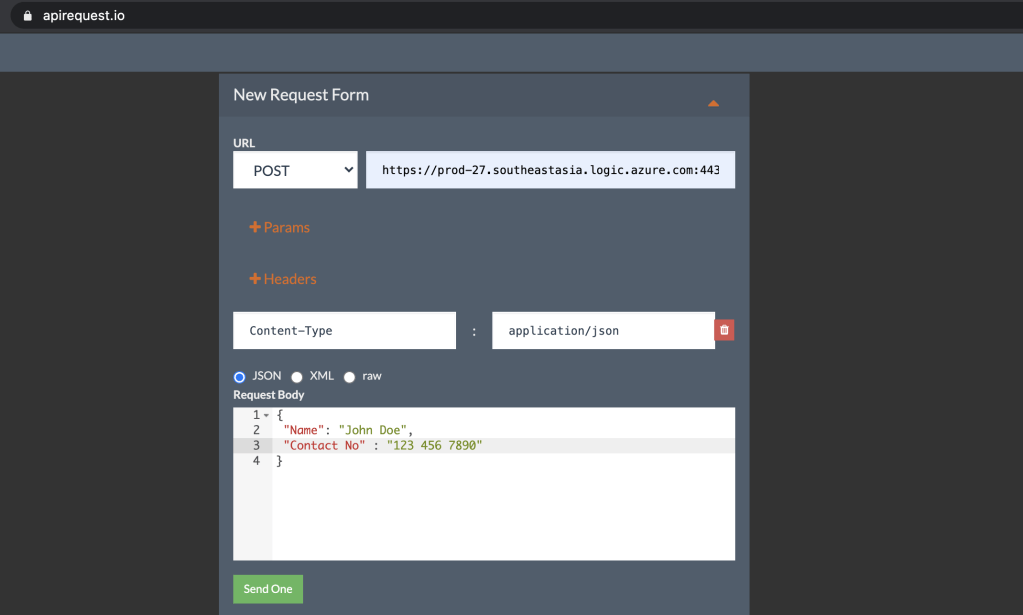The image size is (1023, 615).
Task: Focus the Azure logic app URL field
Action: coord(550,170)
